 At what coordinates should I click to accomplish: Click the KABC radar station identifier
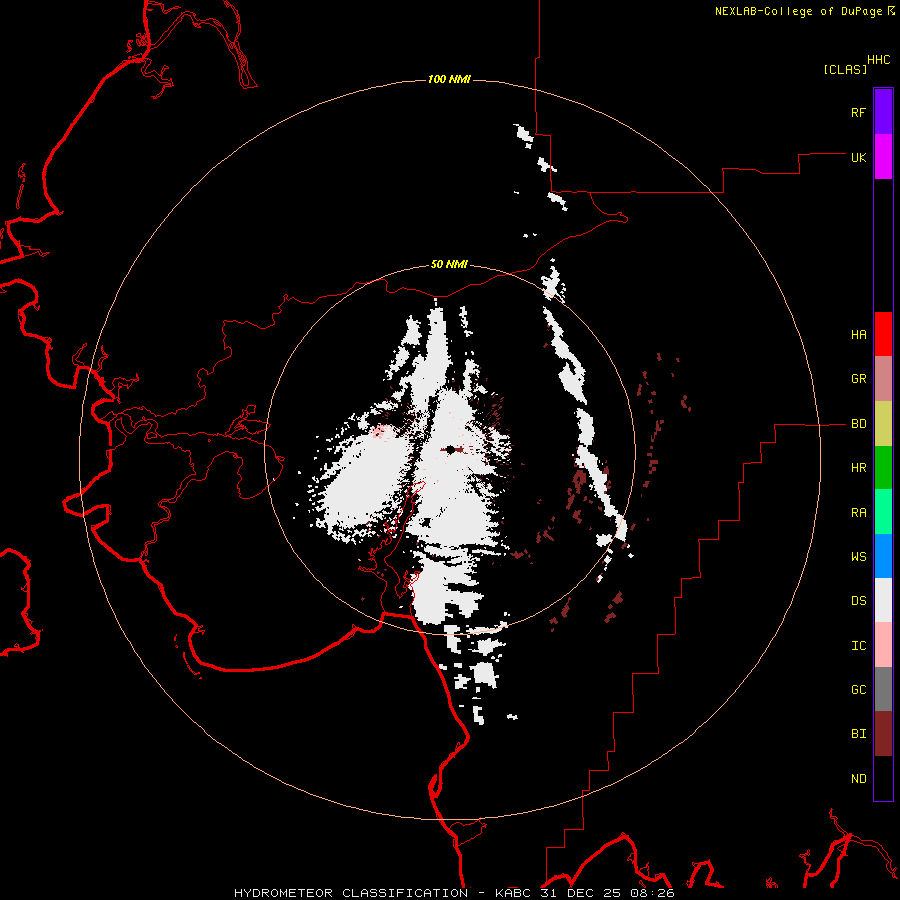pyautogui.click(x=514, y=893)
